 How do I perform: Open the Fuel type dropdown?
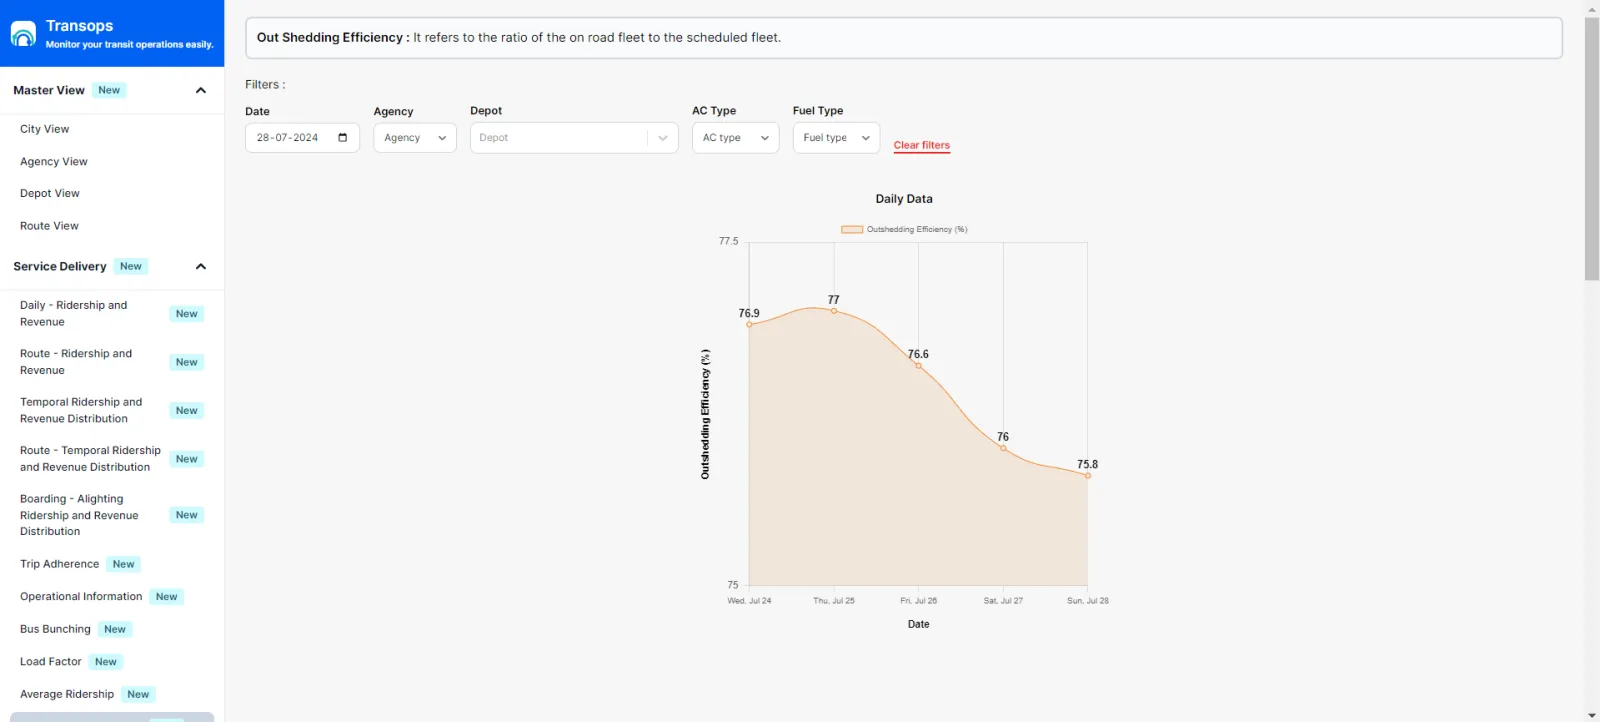tap(836, 138)
